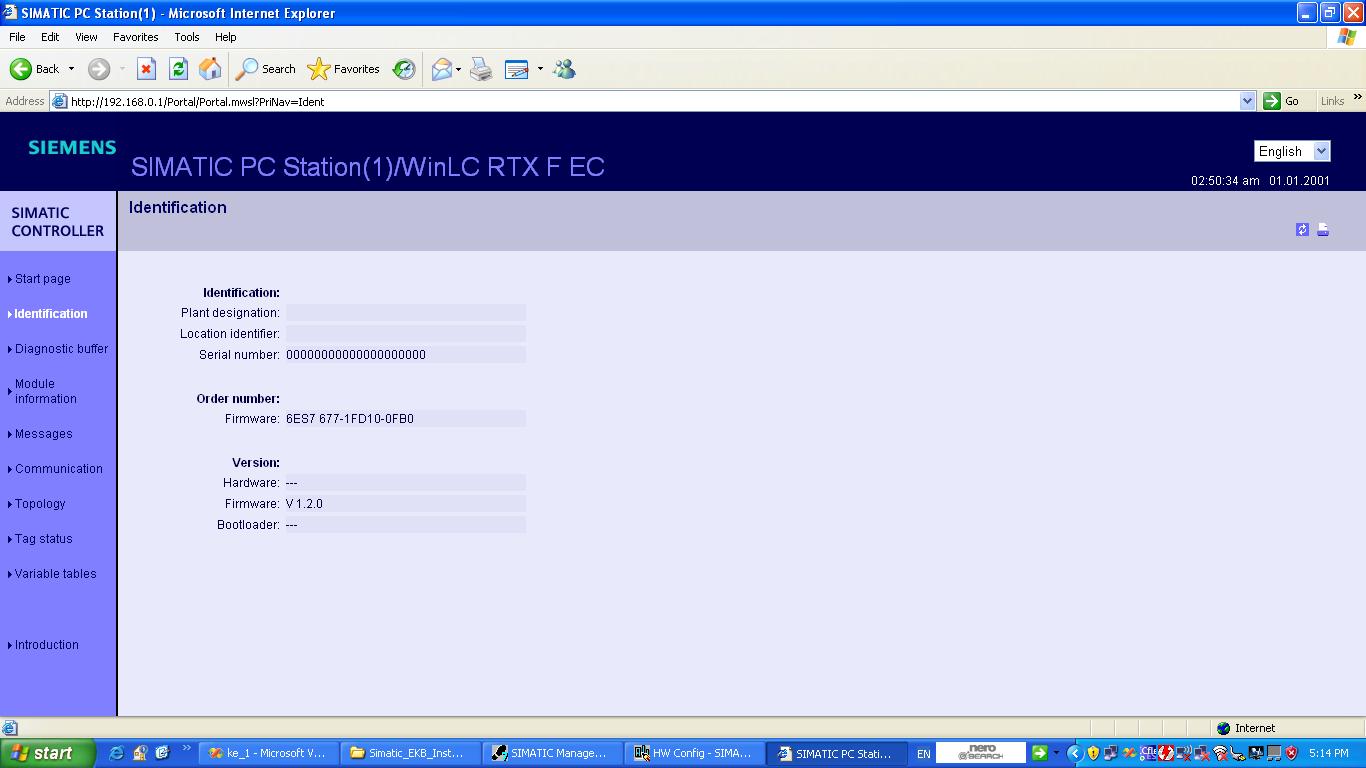
Task: Open Module information in the sidebar
Action: (45, 391)
